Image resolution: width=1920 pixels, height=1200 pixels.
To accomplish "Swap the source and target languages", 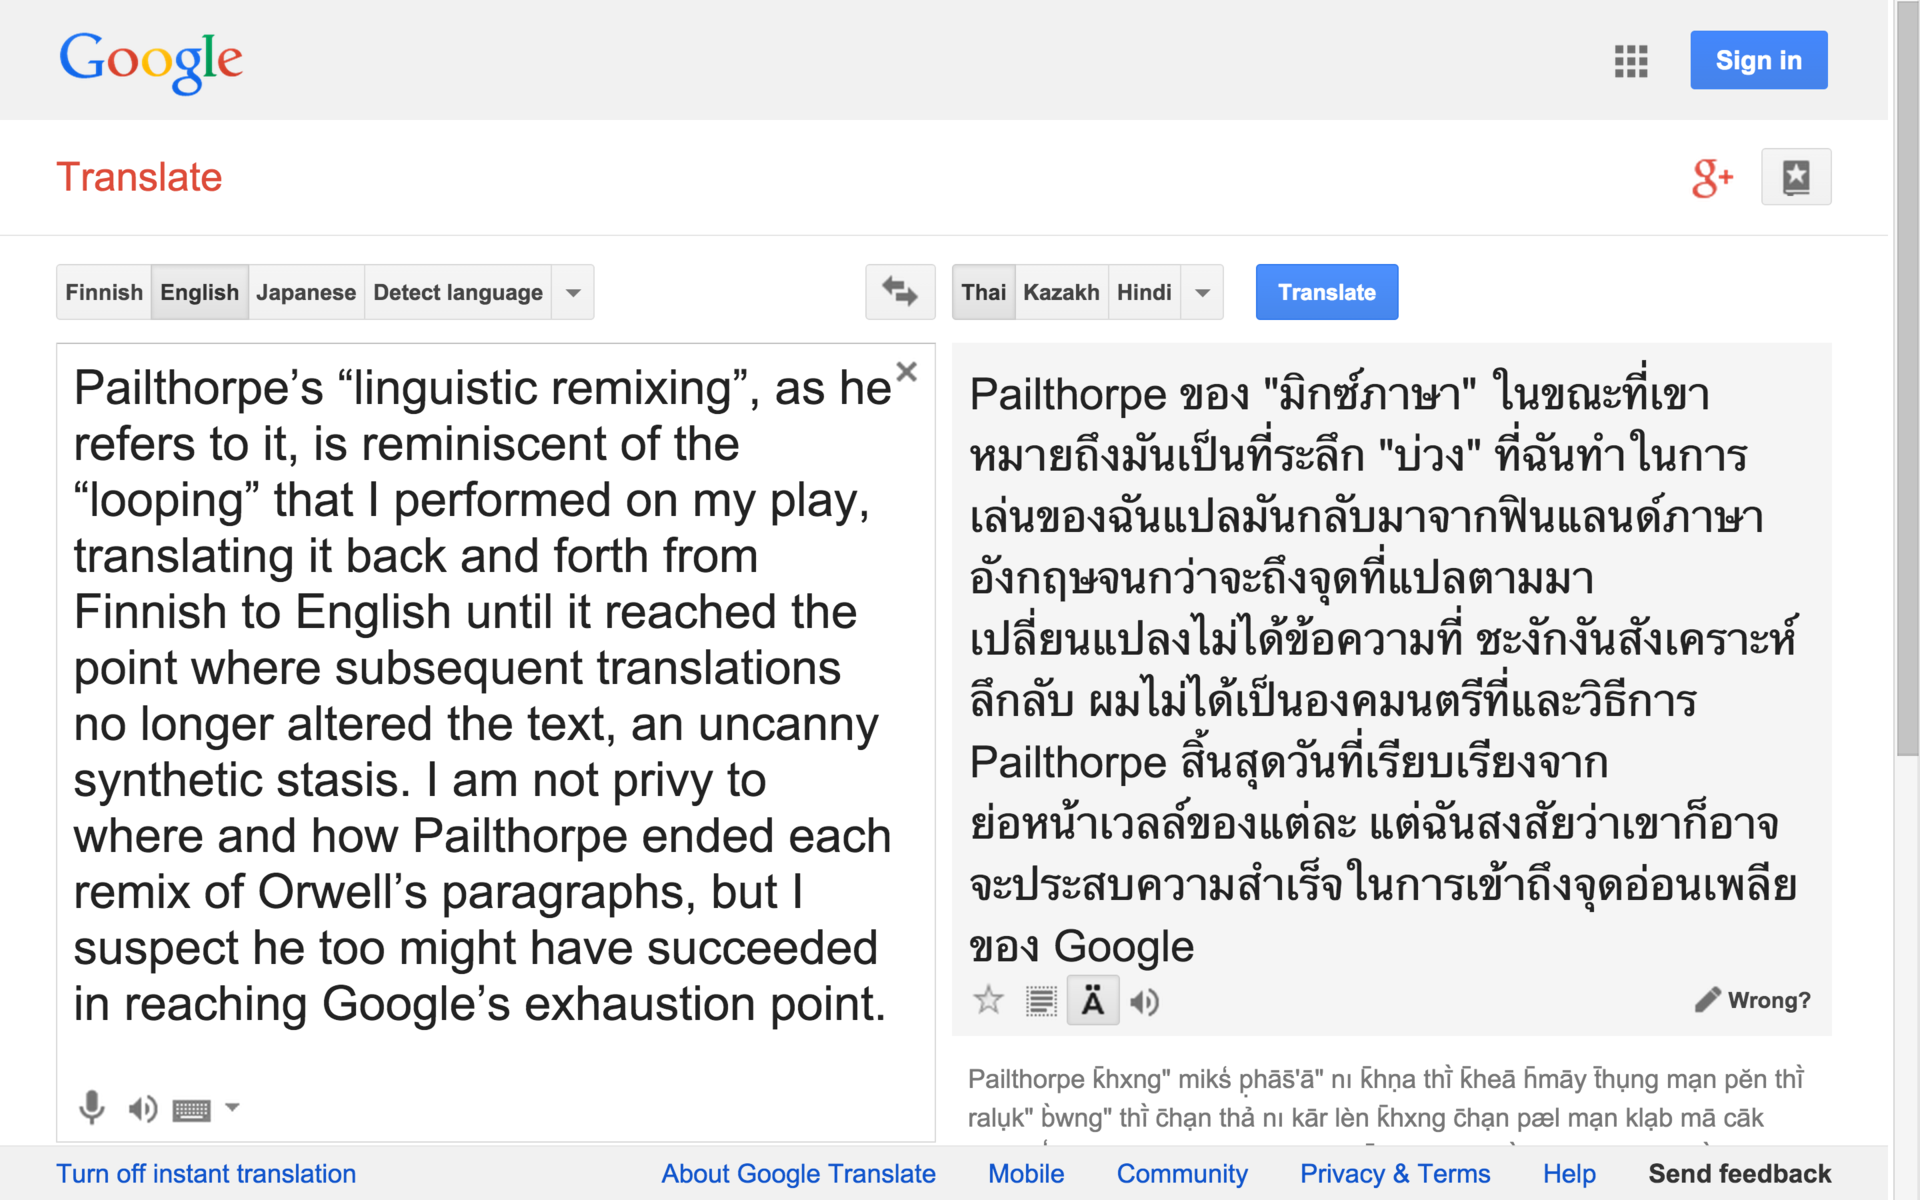I will click(x=899, y=292).
